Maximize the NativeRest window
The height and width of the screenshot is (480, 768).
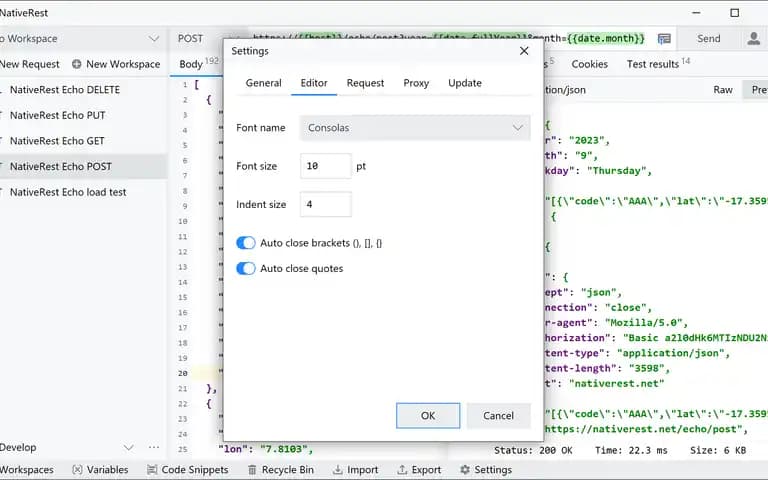point(734,13)
